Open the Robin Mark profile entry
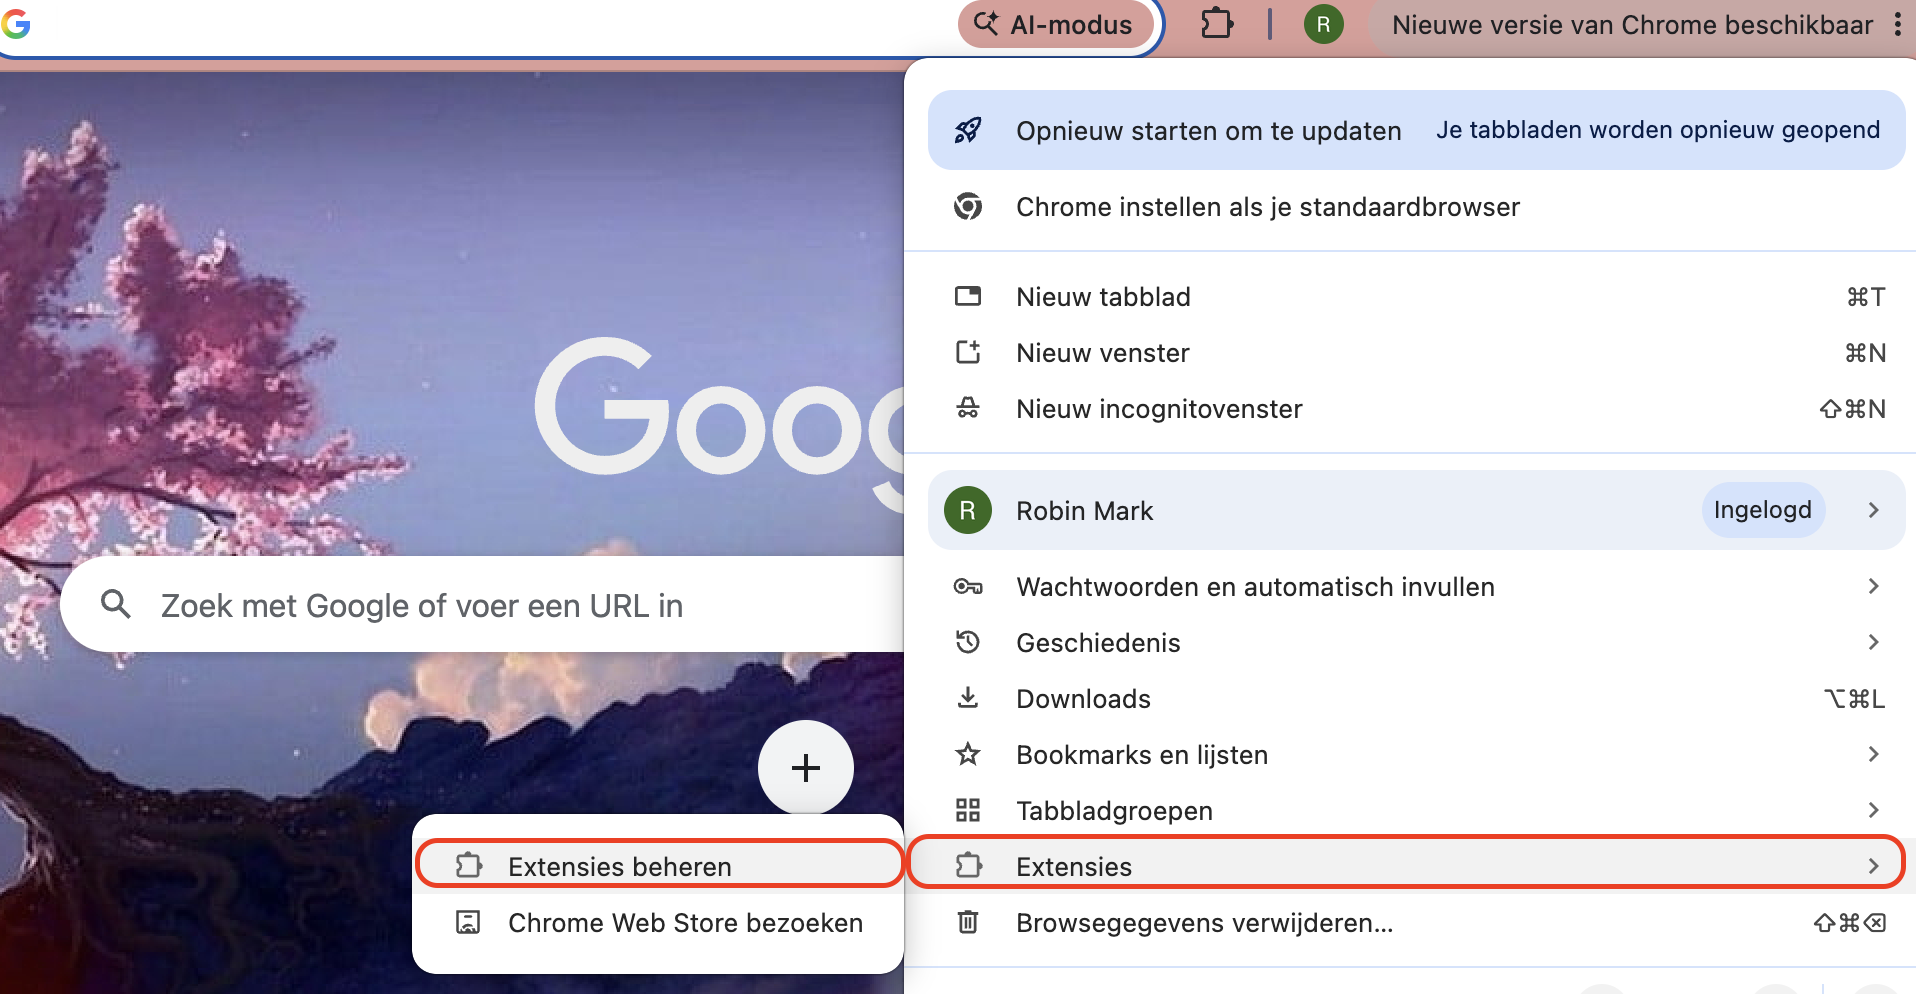1916x994 pixels. [x=1417, y=510]
